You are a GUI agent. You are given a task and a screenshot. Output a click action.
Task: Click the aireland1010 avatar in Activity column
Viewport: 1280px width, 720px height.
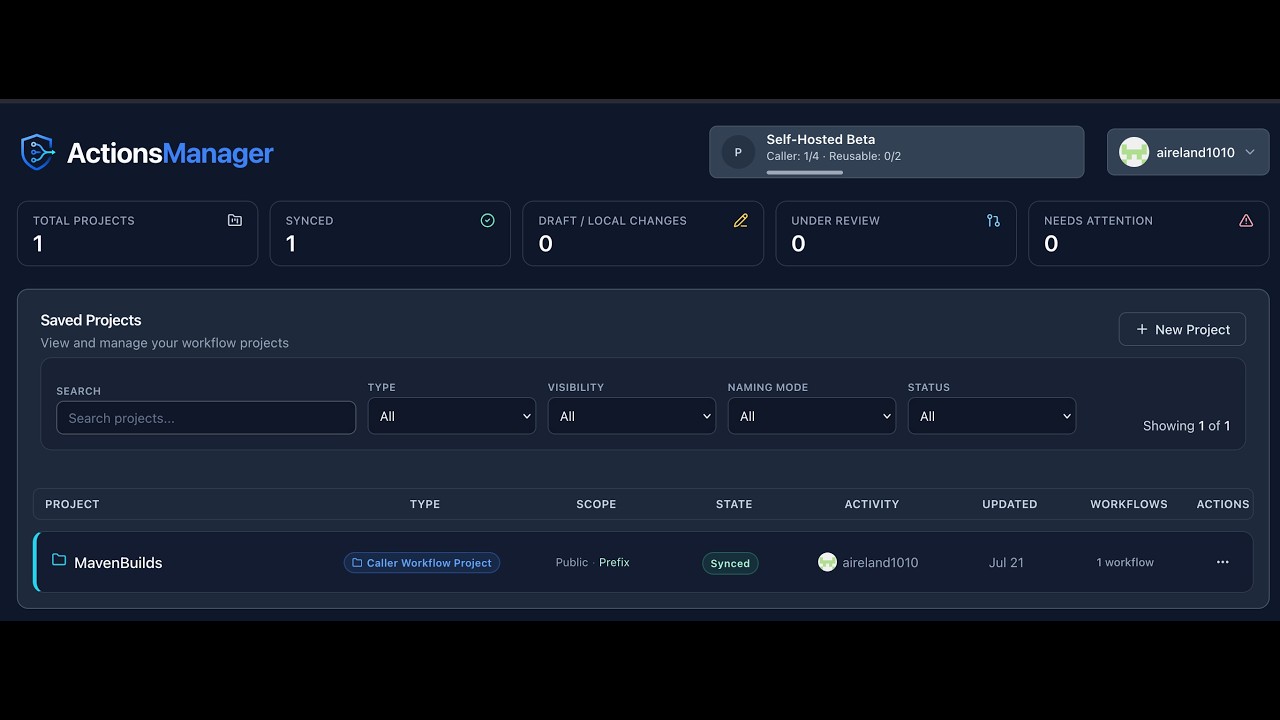[827, 562]
